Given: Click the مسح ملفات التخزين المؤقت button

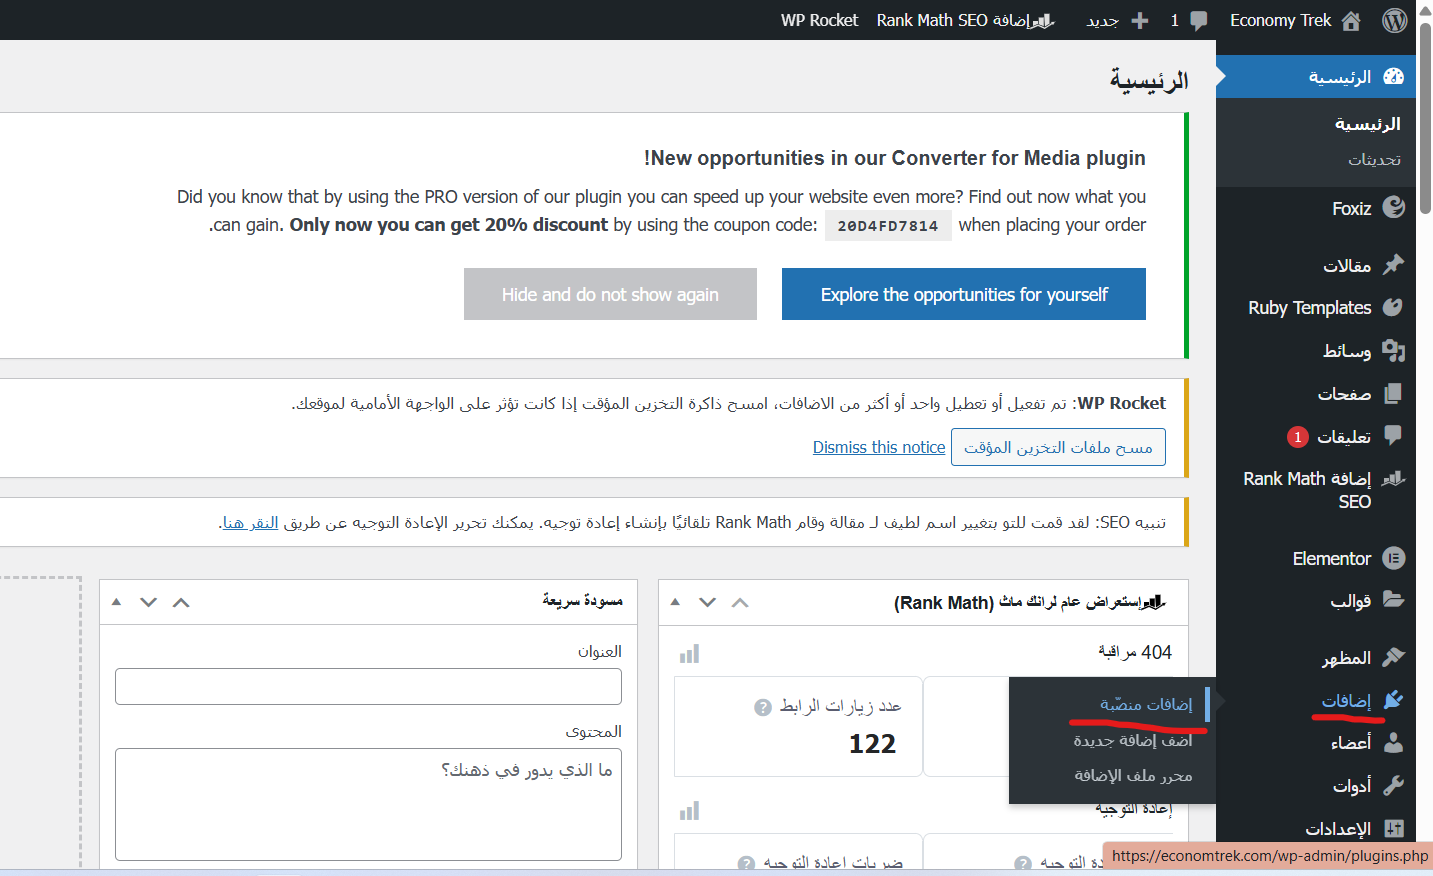Looking at the screenshot, I should [x=1058, y=447].
